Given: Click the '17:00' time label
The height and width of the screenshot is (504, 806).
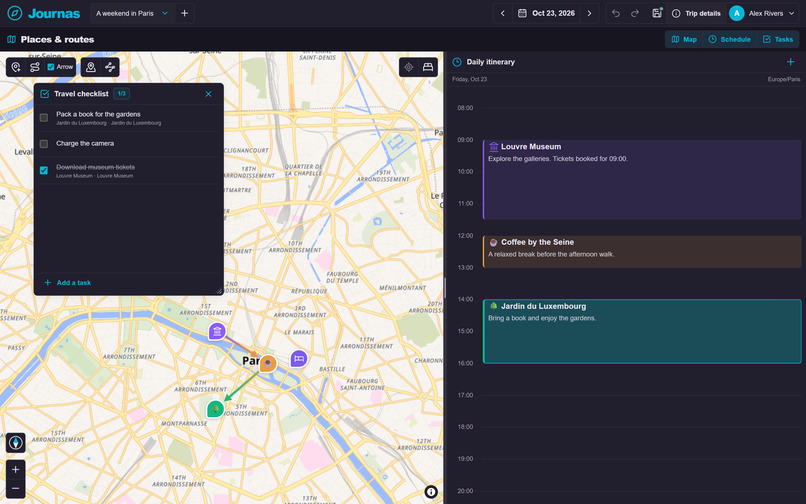Looking at the screenshot, I should tap(465, 395).
